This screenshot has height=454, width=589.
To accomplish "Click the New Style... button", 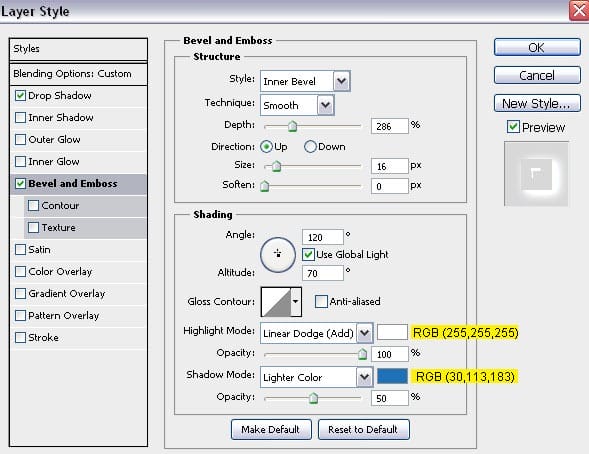I will click(x=537, y=103).
